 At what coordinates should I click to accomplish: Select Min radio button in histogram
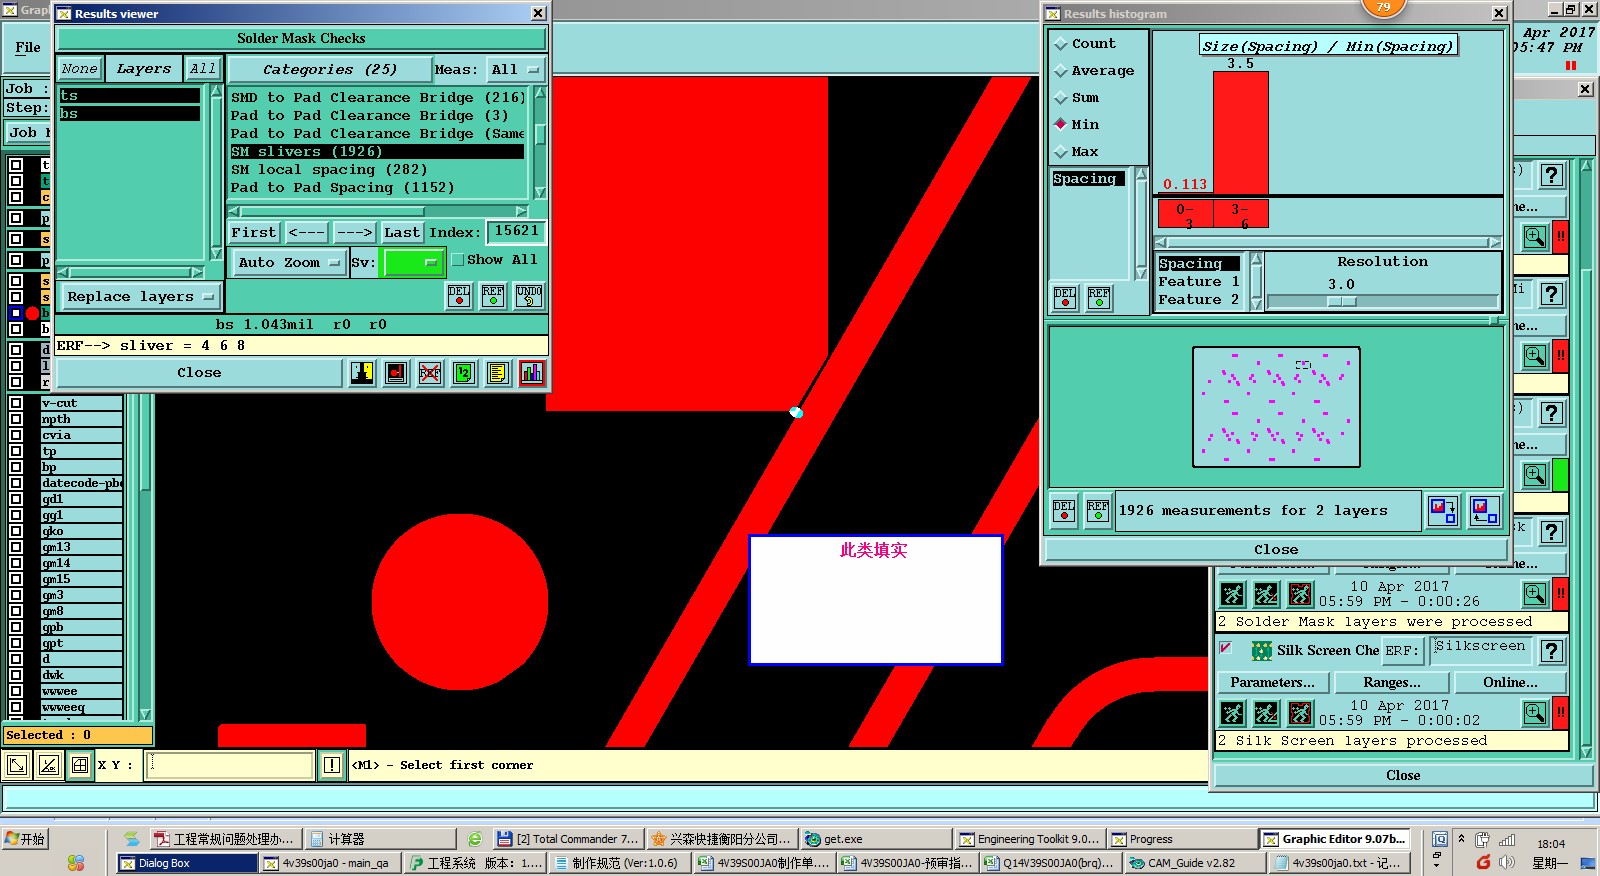pos(1061,125)
